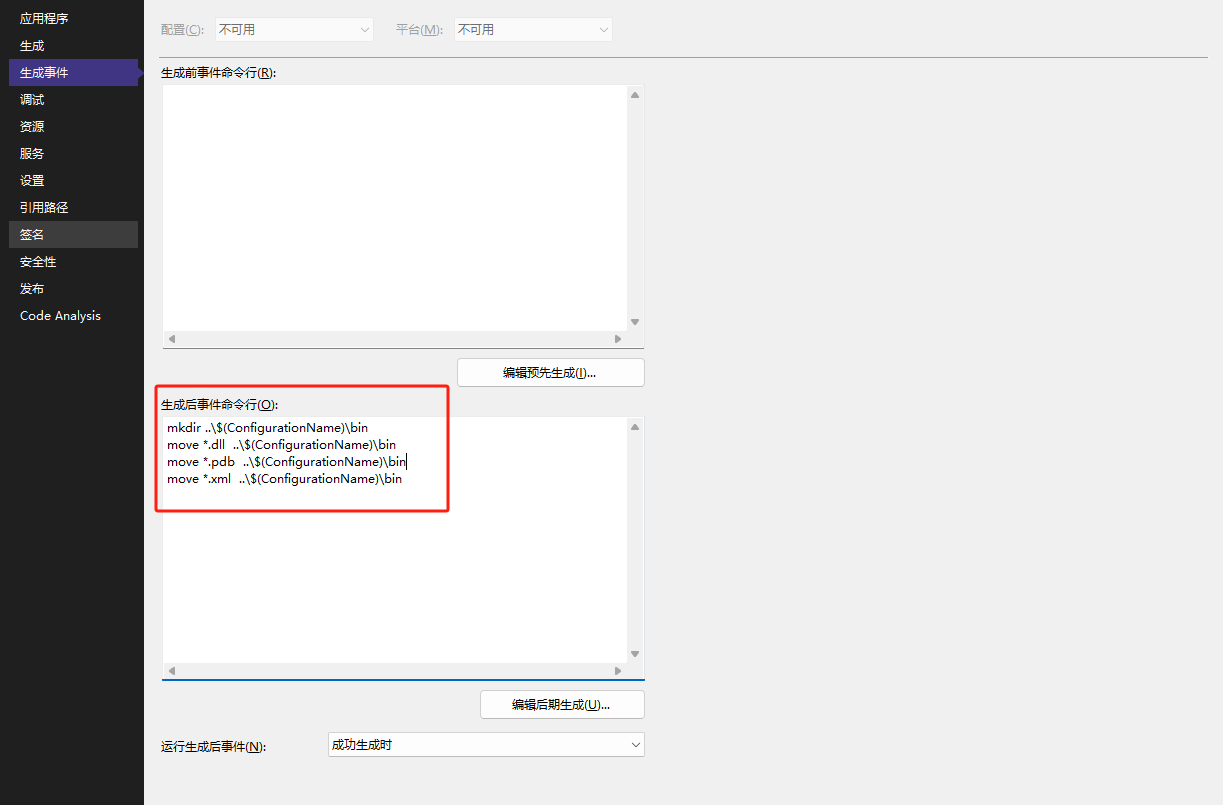Open the 设置 page in the sidebar

[31, 180]
